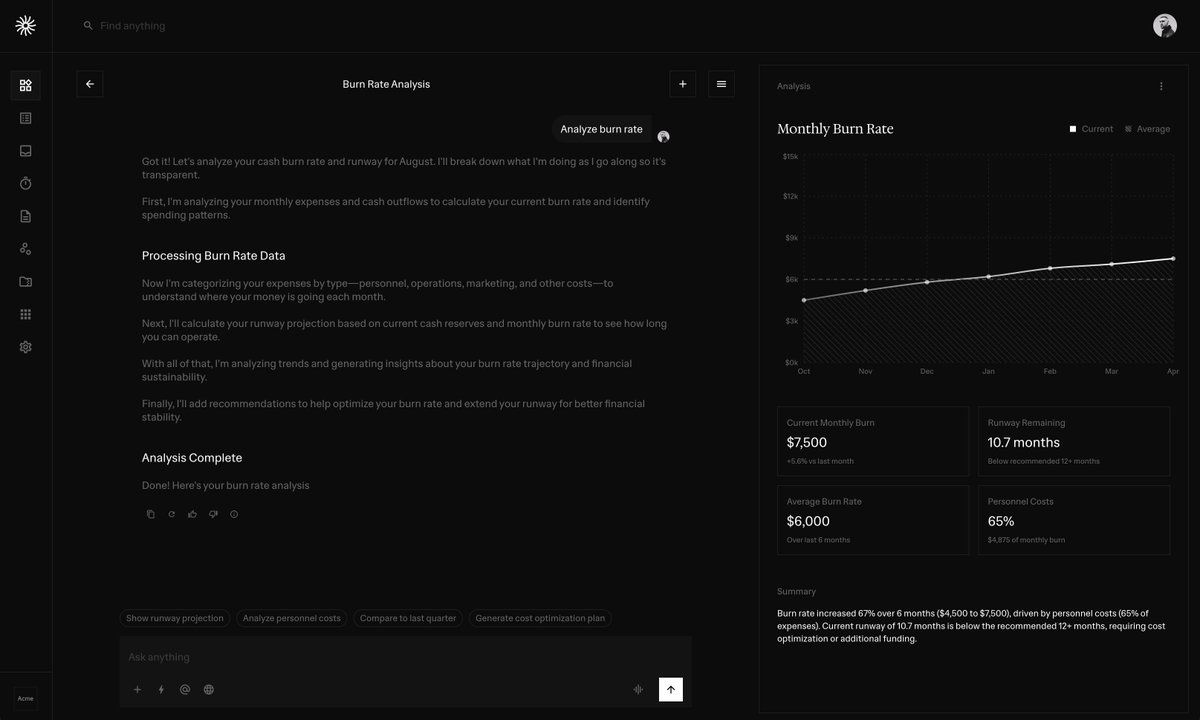Add attachment with plus icon in composer
1200x720 pixels.
137,689
